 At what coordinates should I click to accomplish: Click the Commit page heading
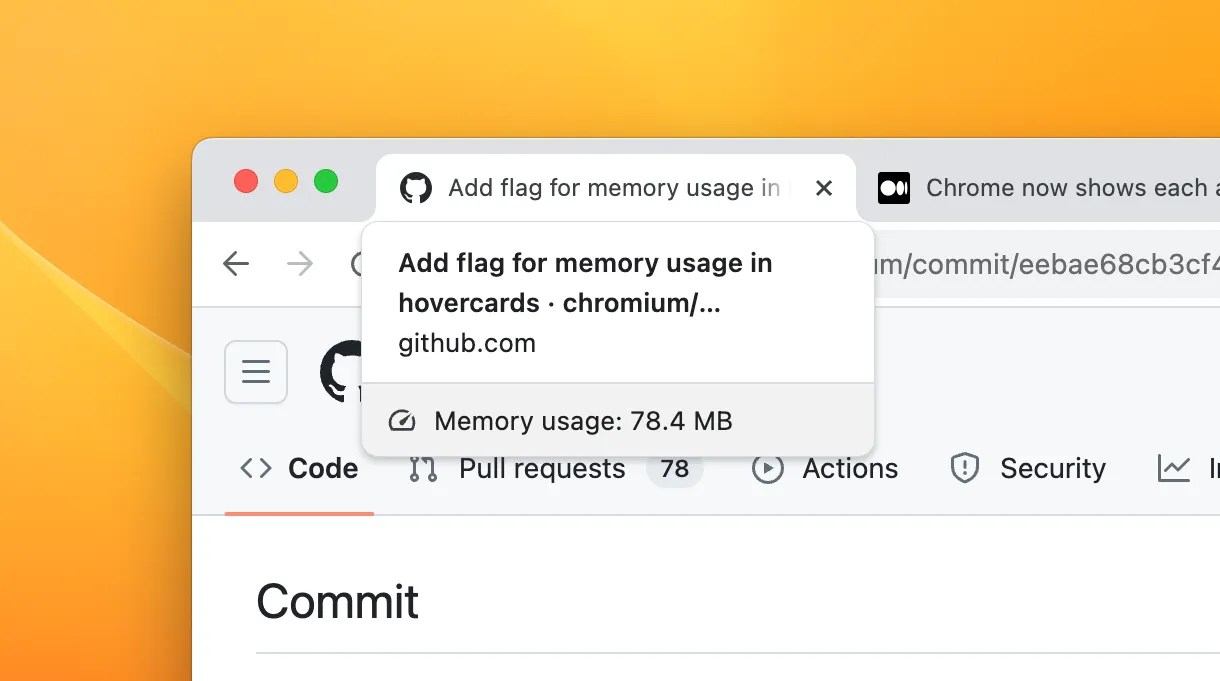point(337,600)
